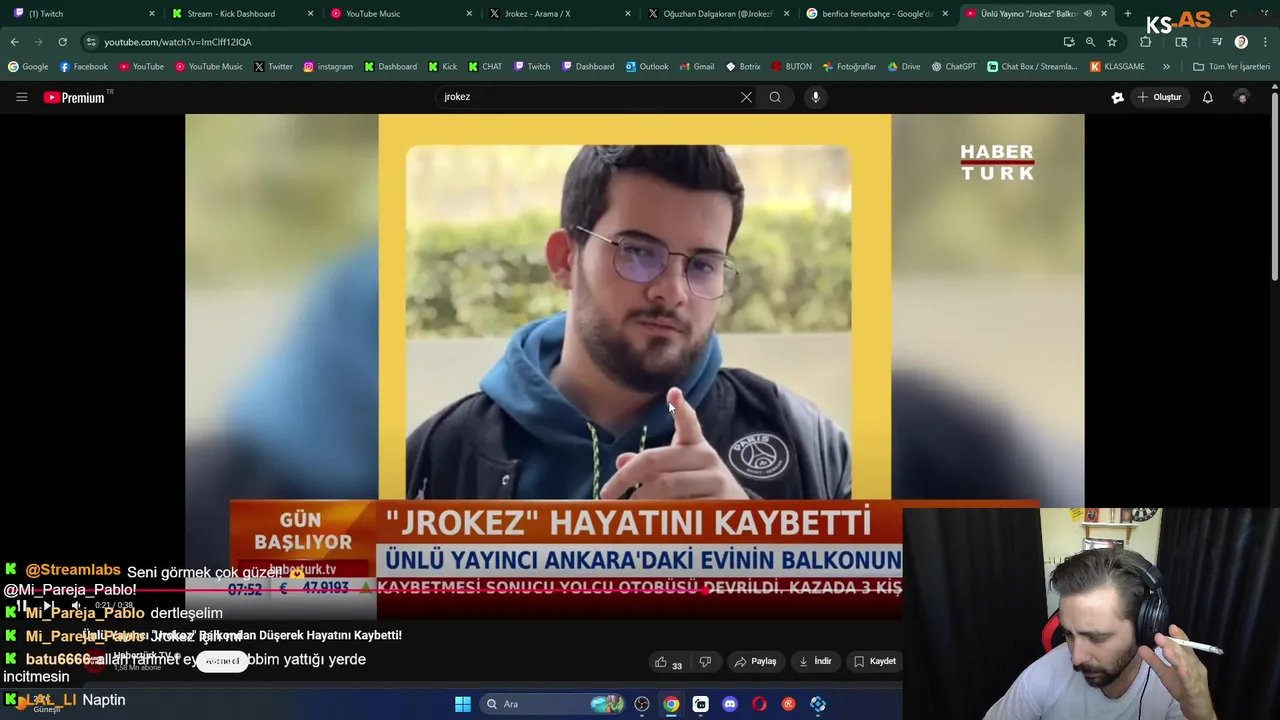Open the KLASGAME bookmark
This screenshot has height=720, width=1280.
click(x=1117, y=67)
